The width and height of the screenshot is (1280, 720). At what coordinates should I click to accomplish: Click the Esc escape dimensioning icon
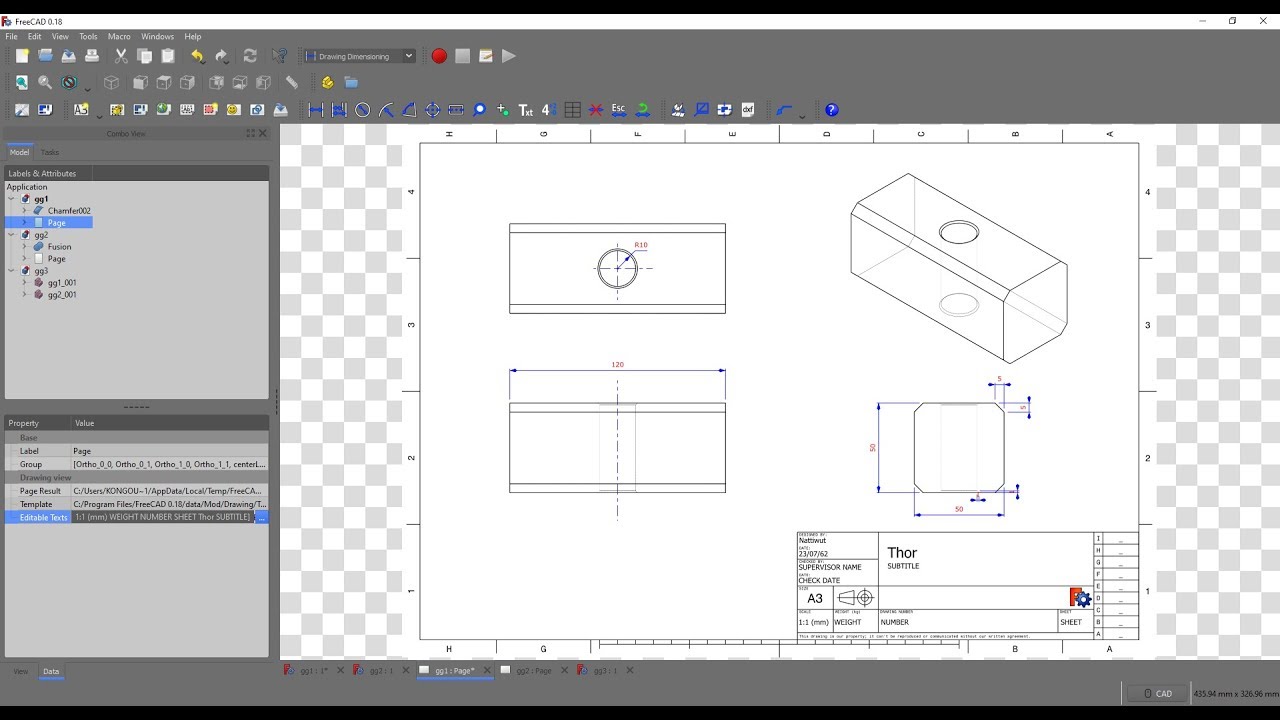click(x=619, y=110)
